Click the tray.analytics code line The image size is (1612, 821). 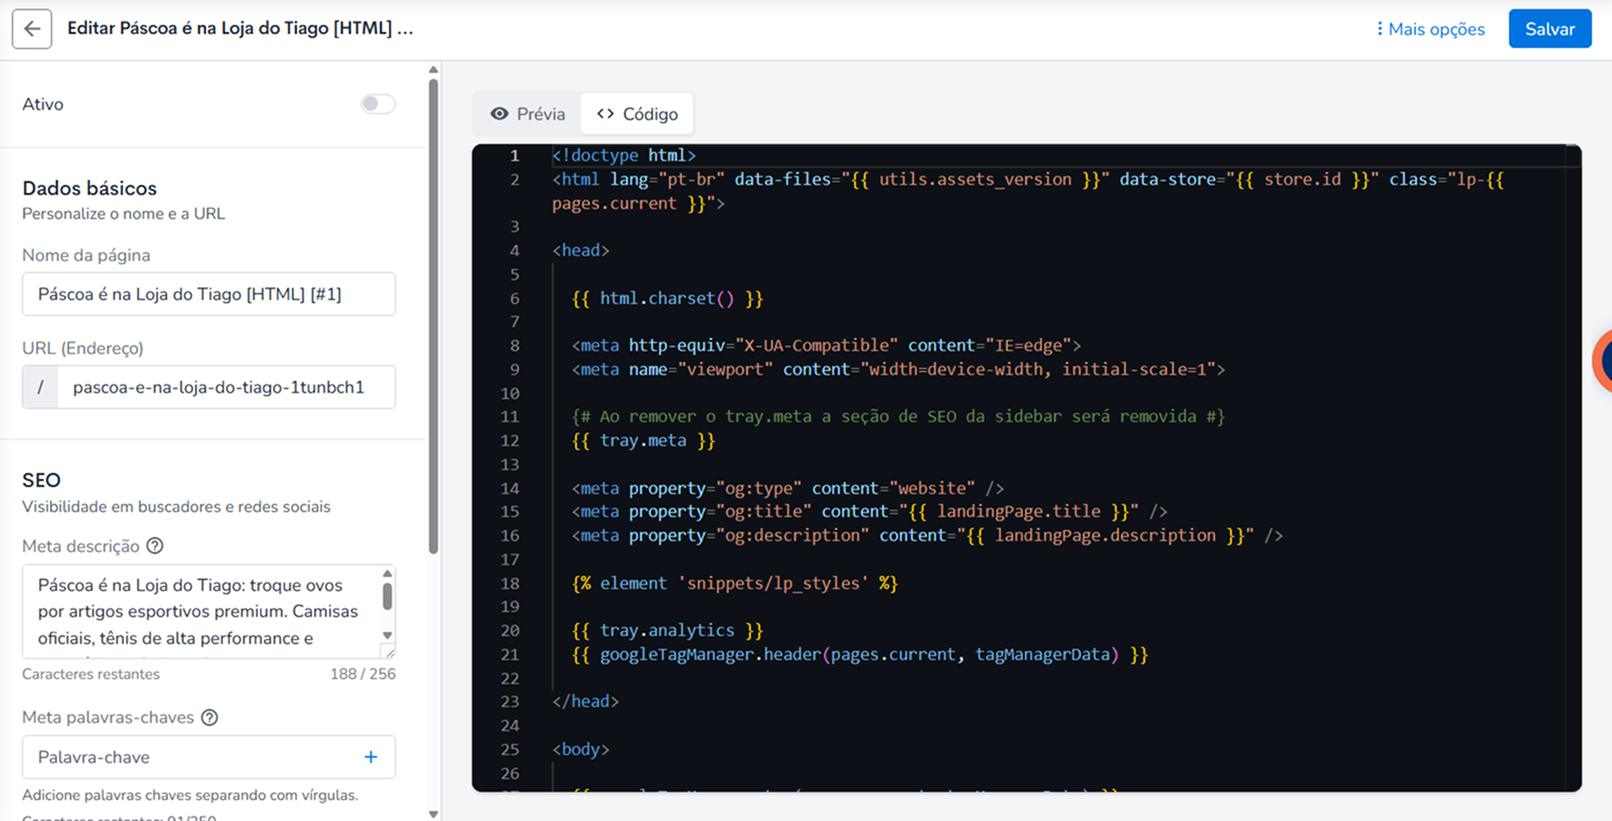(667, 630)
